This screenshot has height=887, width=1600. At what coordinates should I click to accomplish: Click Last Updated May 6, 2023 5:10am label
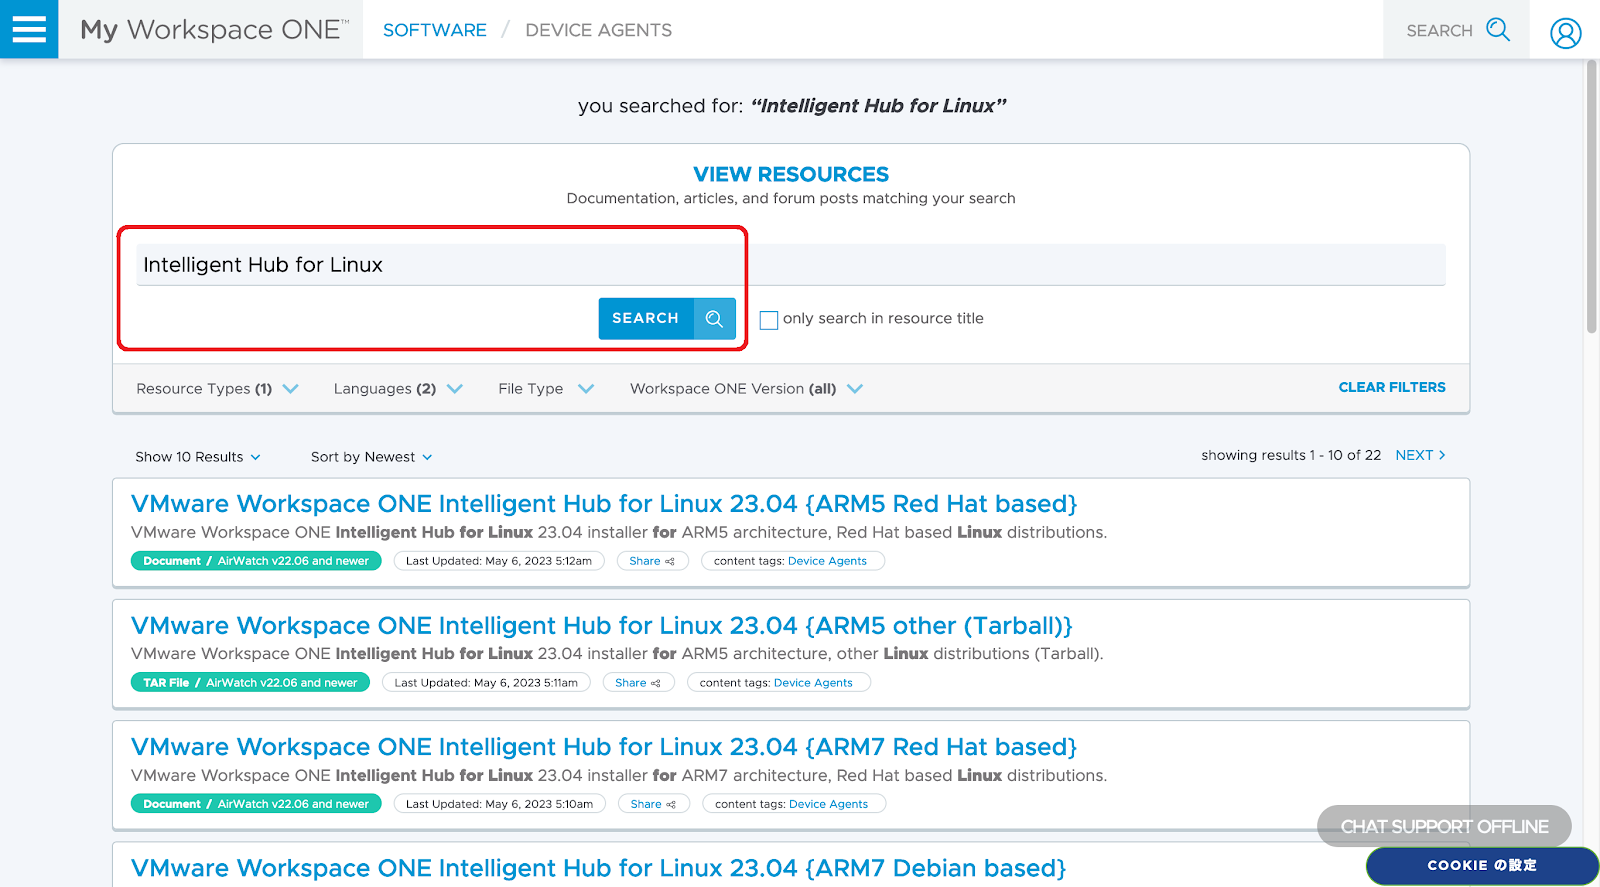[499, 804]
